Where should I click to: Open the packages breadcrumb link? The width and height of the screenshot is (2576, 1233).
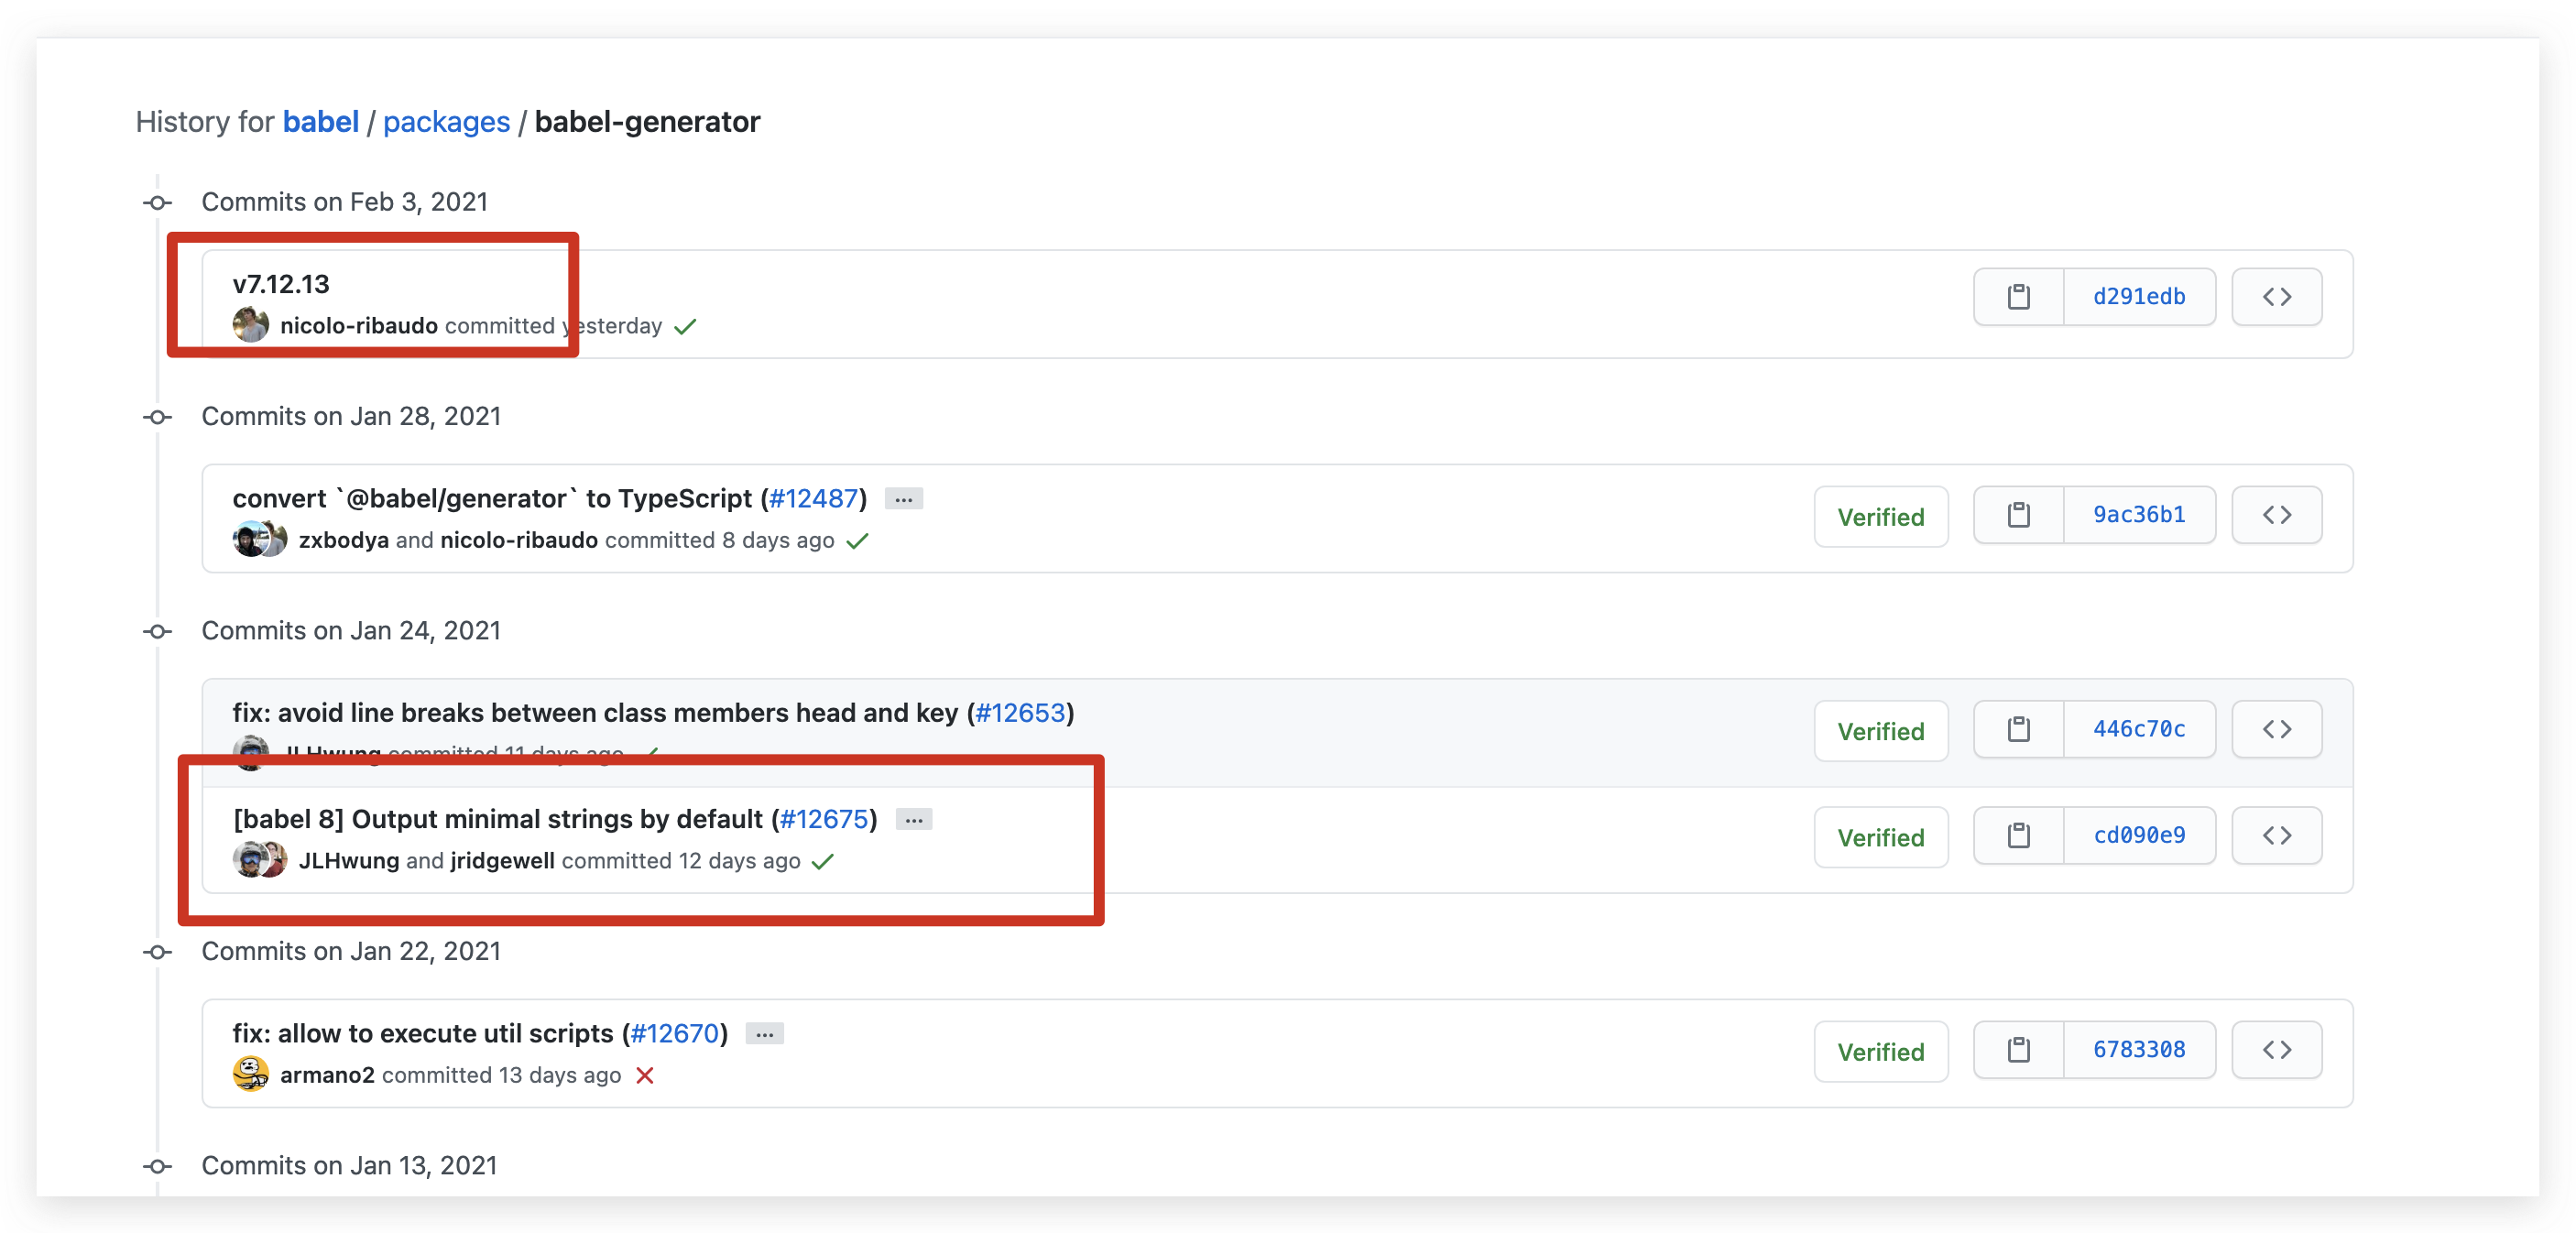tap(446, 122)
